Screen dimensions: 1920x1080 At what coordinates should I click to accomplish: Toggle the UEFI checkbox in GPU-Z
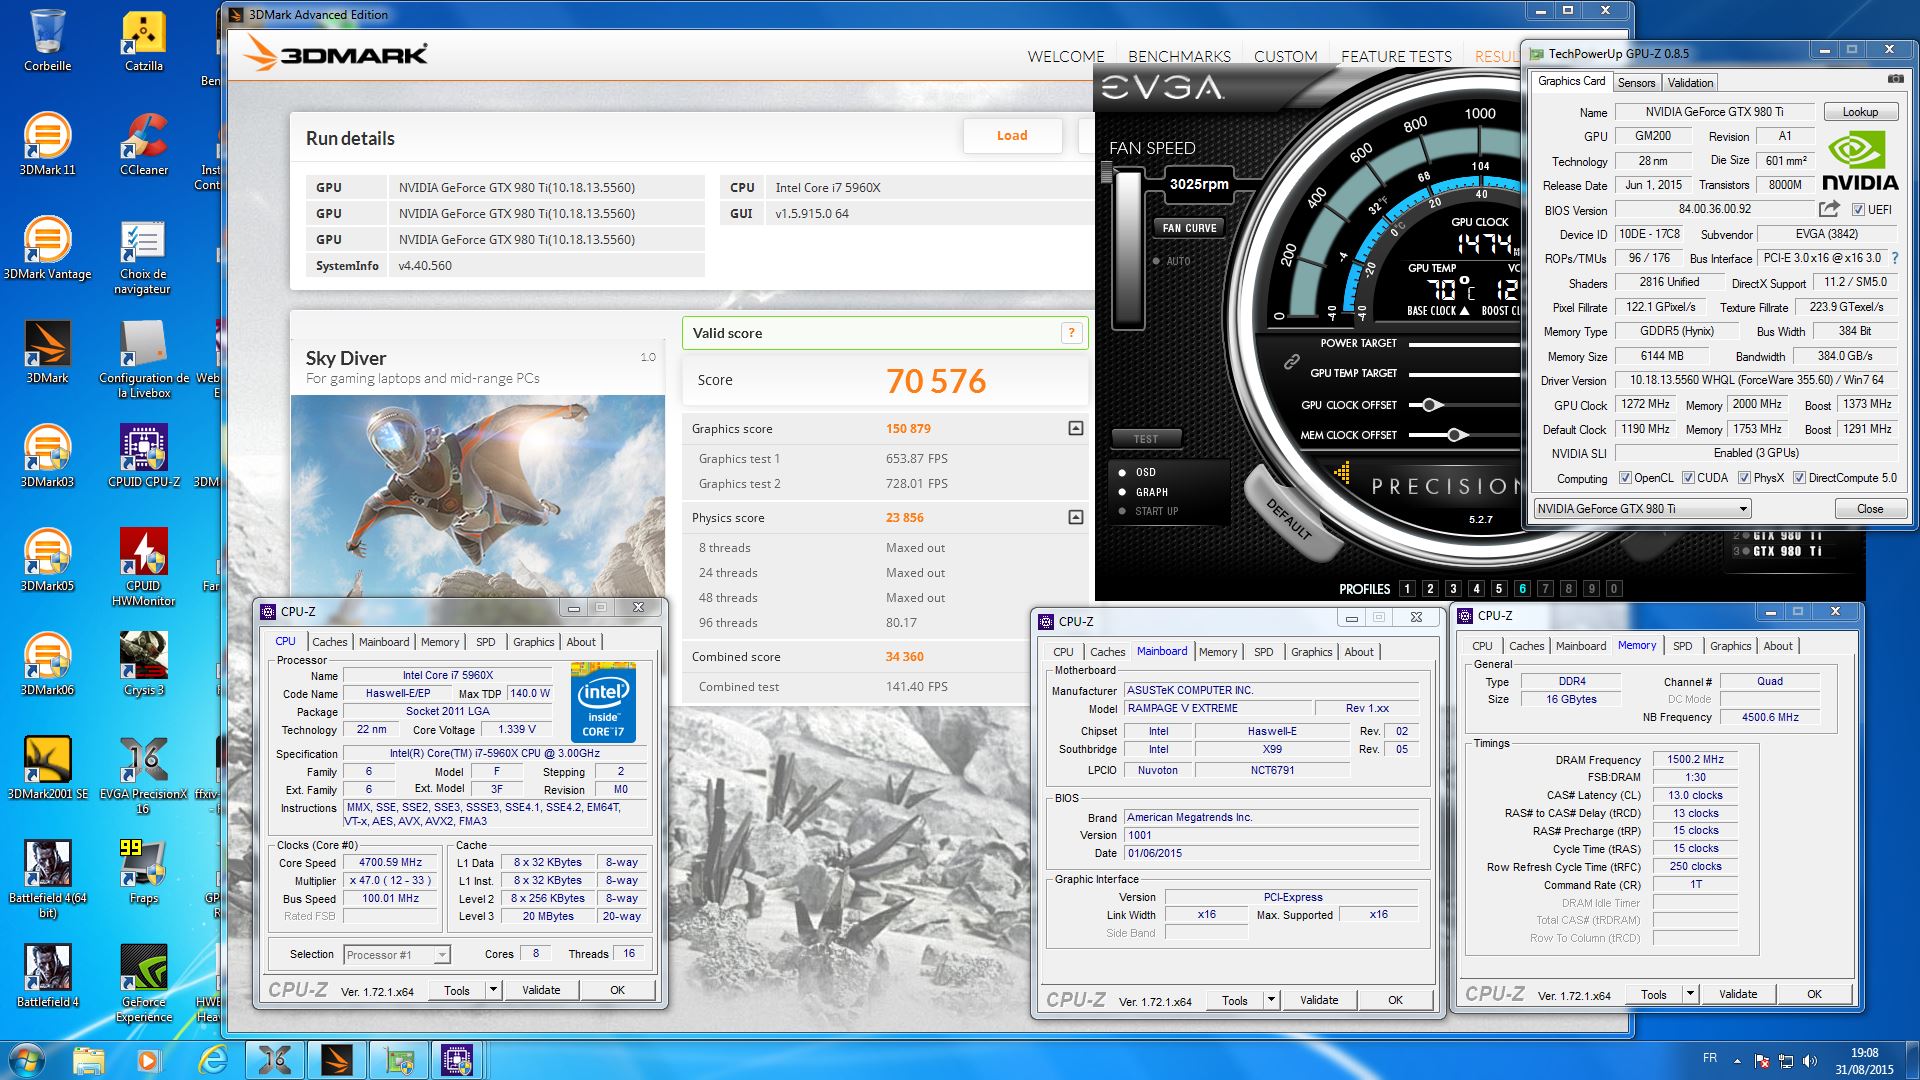pos(1858,210)
